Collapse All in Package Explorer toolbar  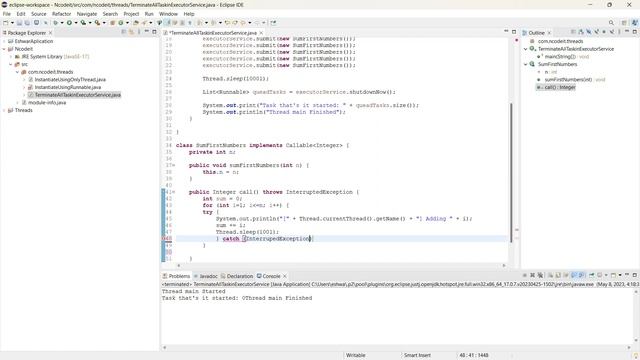click(124, 32)
